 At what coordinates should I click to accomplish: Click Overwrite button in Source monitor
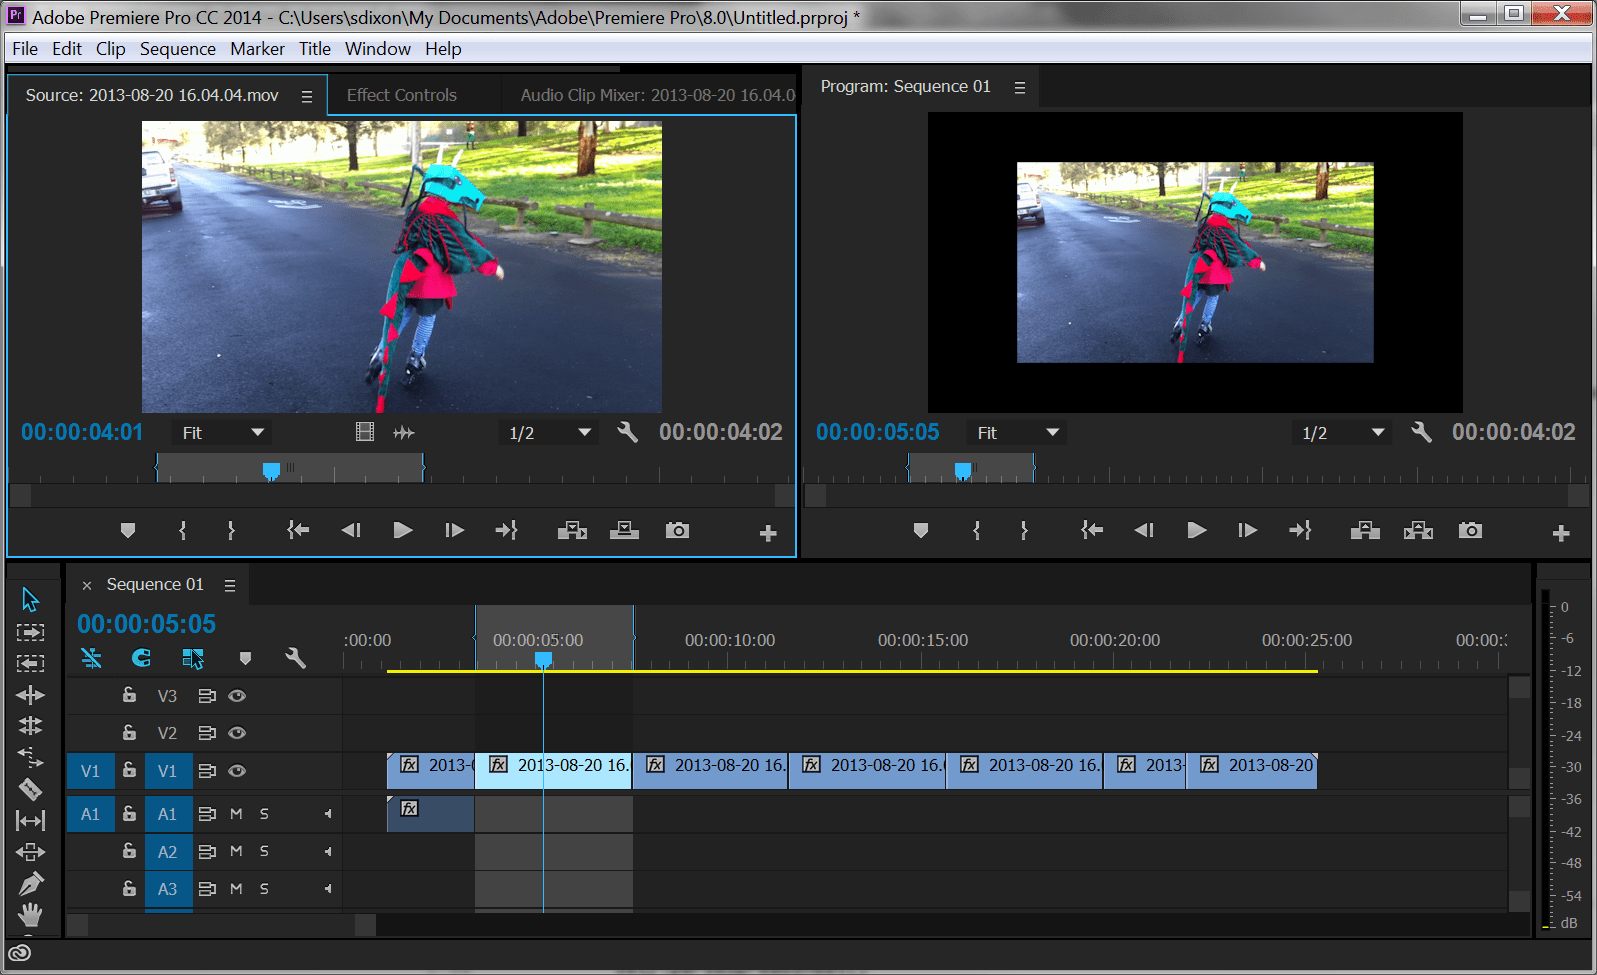click(x=624, y=530)
